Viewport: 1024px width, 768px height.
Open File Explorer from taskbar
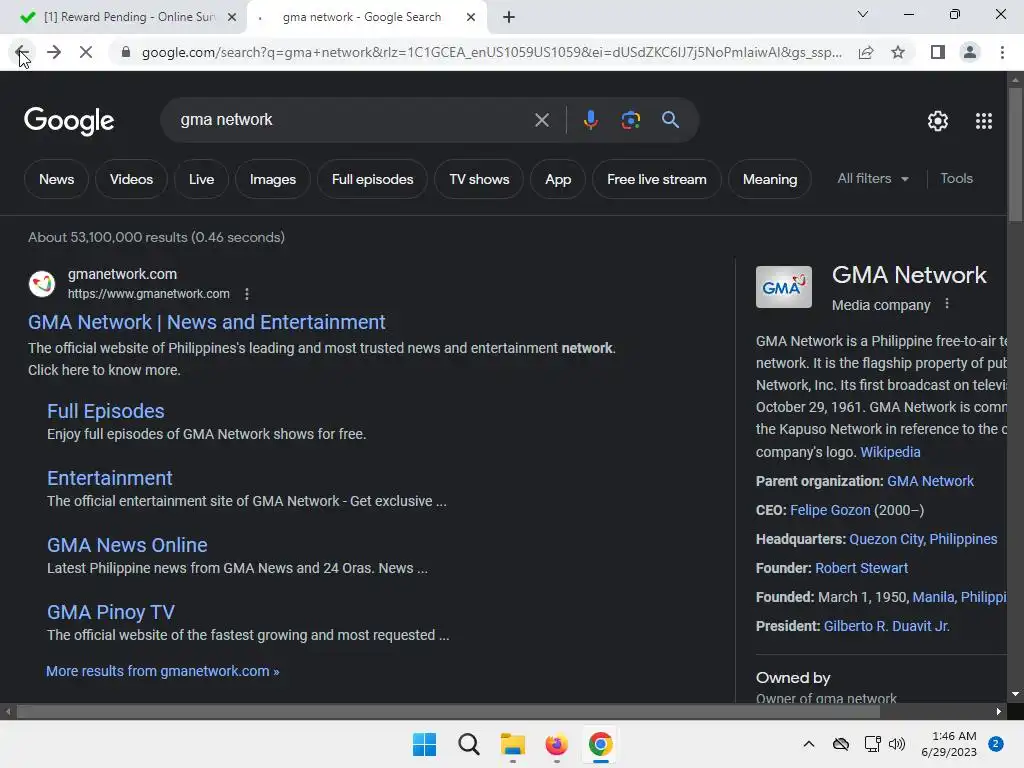click(x=513, y=744)
